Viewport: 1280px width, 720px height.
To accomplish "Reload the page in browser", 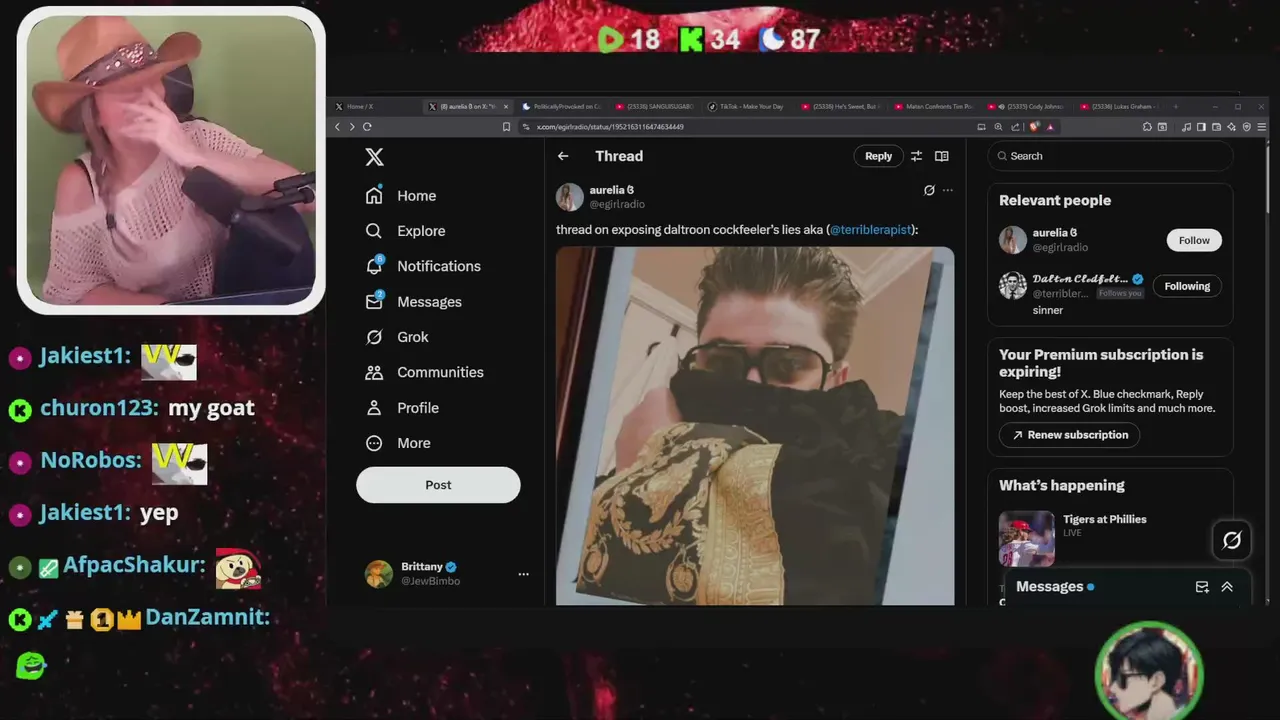I will point(367,127).
